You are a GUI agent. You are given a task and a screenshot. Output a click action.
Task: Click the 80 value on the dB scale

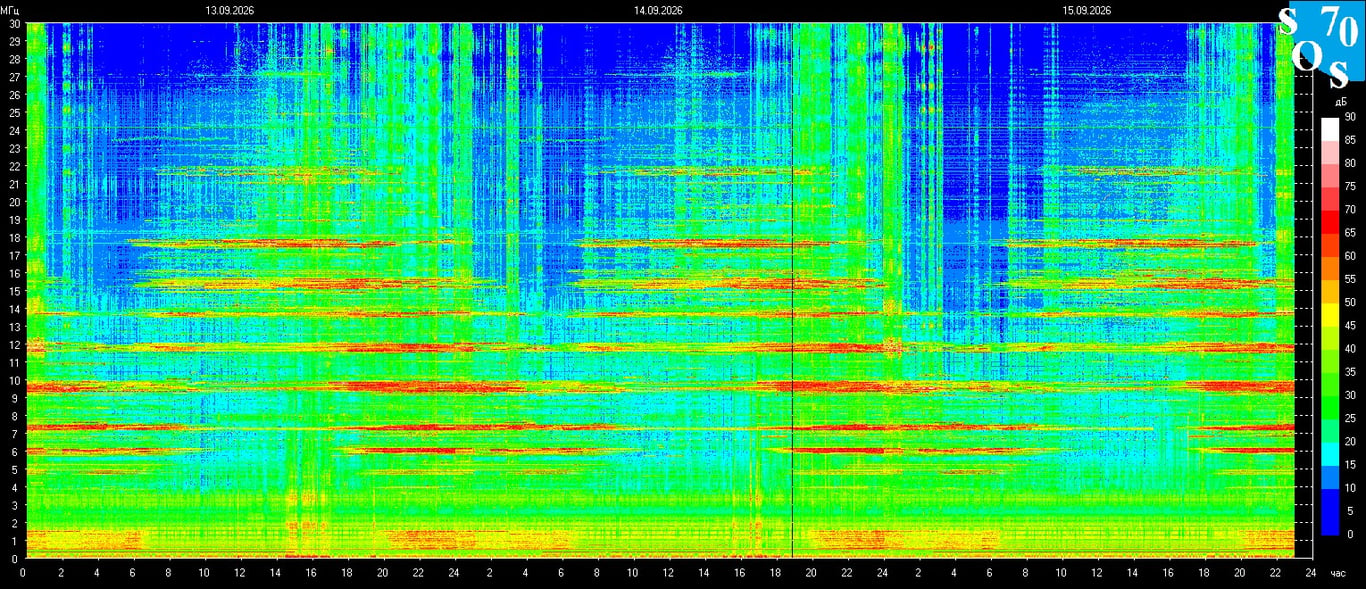click(1349, 163)
